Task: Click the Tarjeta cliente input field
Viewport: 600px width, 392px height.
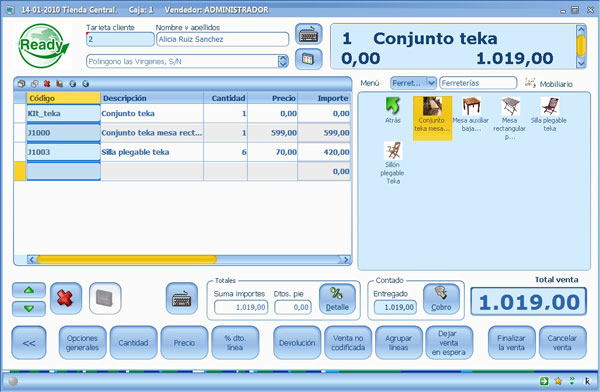Action: point(120,39)
